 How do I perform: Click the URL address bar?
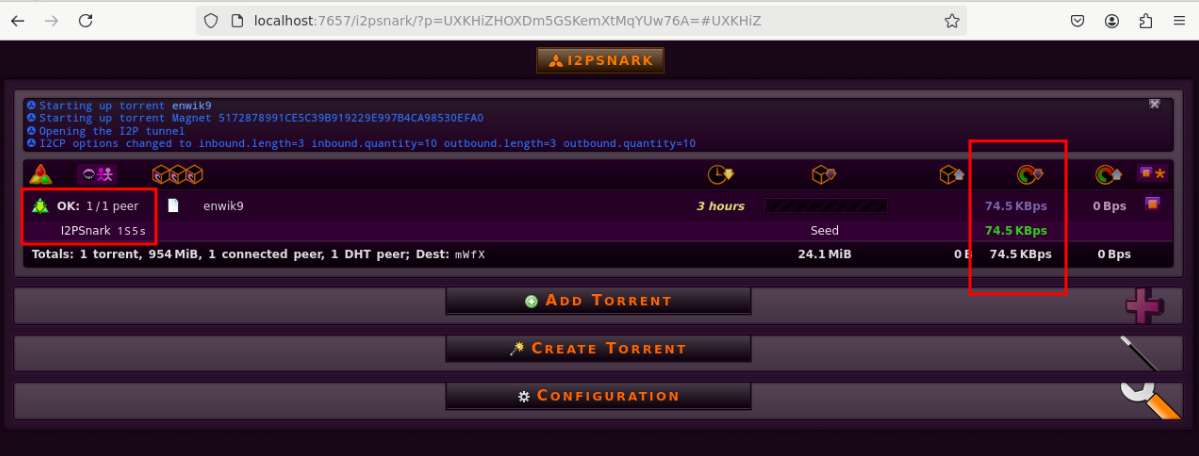(581, 21)
